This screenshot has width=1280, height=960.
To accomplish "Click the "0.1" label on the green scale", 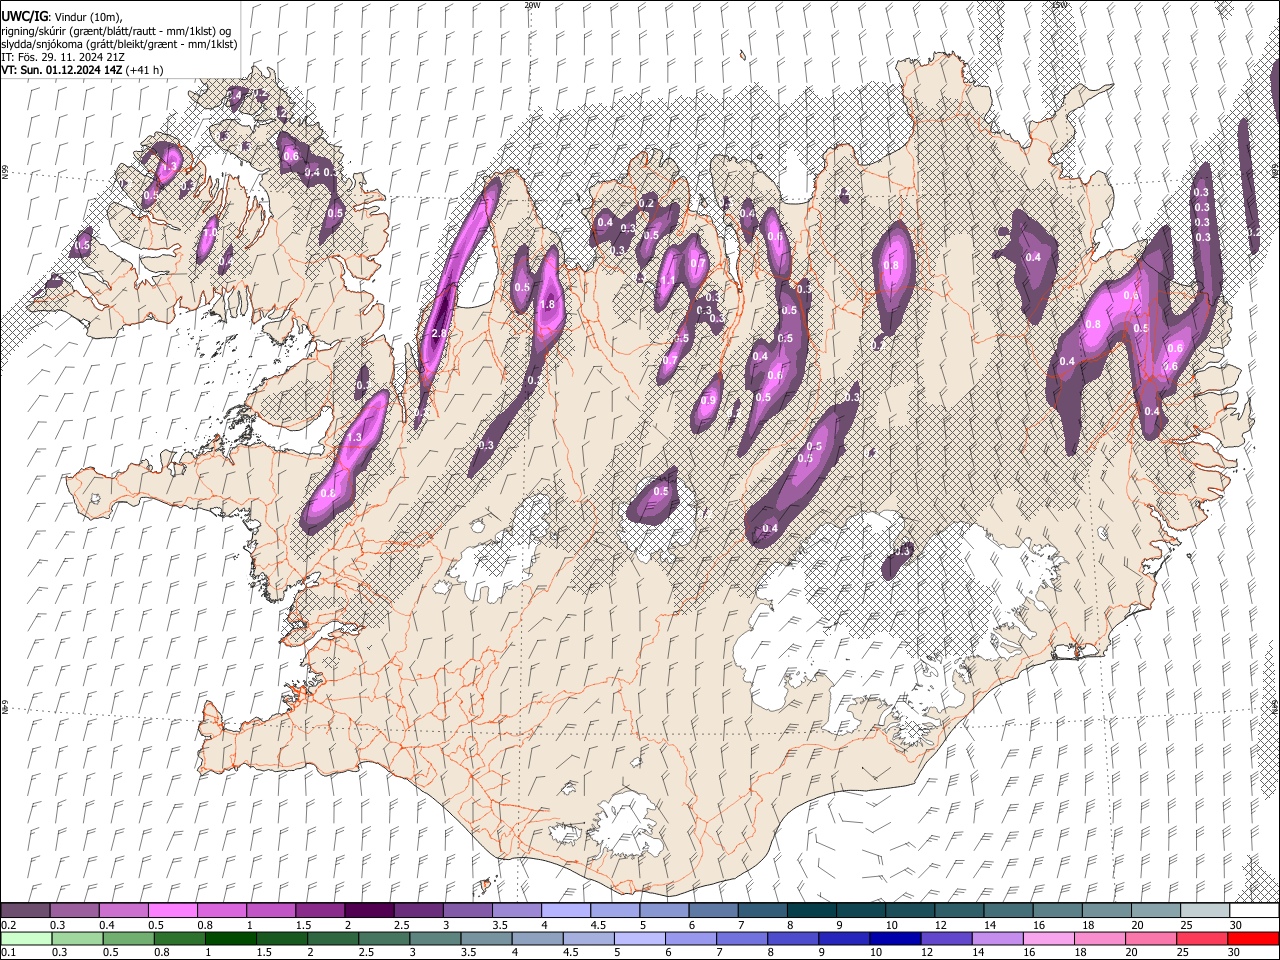I will tap(9, 952).
